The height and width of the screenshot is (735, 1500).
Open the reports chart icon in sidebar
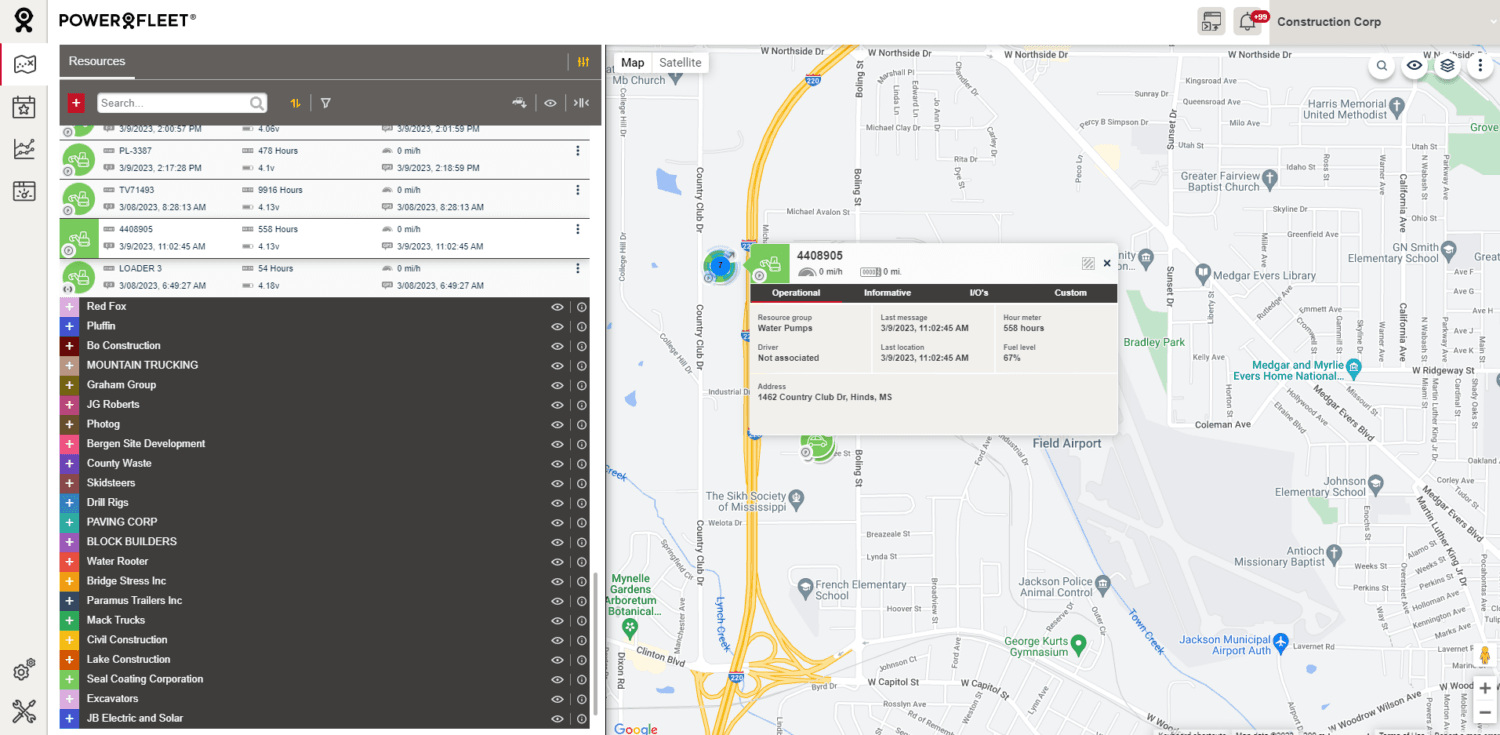[x=24, y=149]
